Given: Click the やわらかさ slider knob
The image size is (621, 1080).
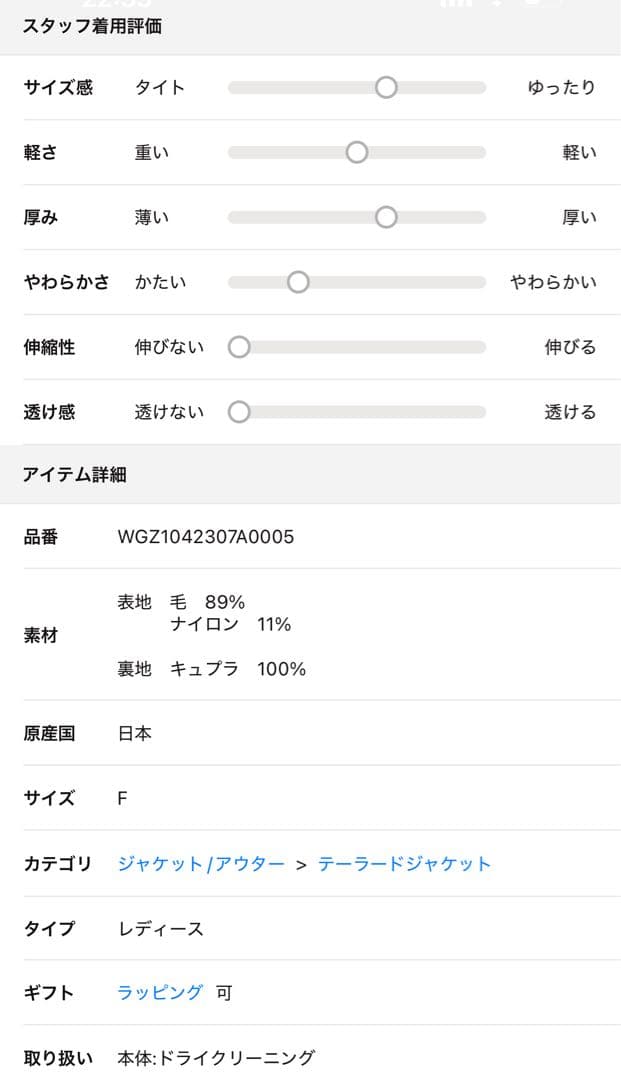Looking at the screenshot, I should click(x=298, y=283).
